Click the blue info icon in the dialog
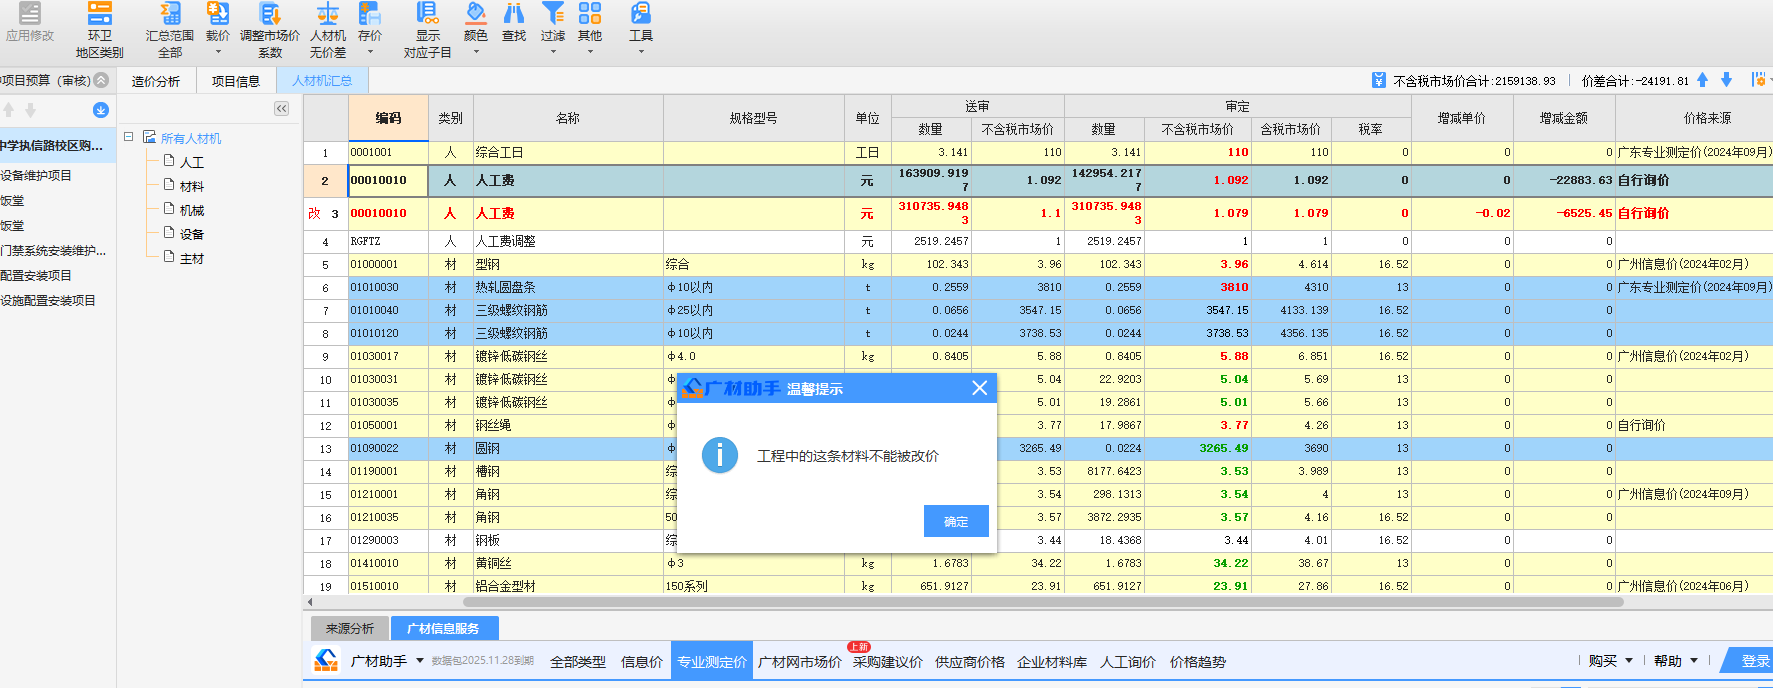This screenshot has height=688, width=1773. pyautogui.click(x=720, y=455)
